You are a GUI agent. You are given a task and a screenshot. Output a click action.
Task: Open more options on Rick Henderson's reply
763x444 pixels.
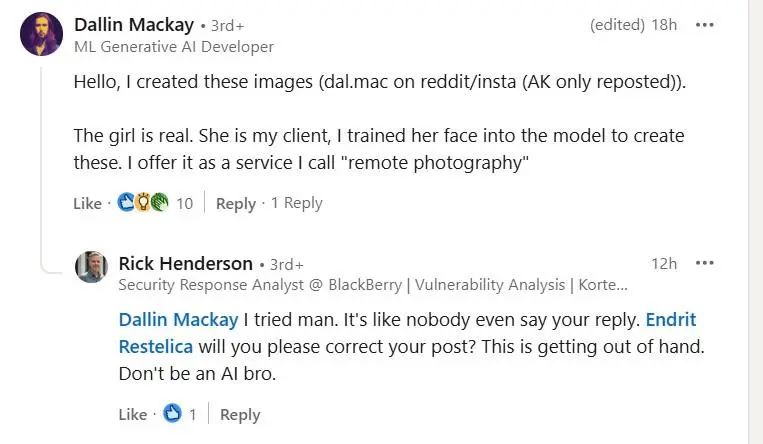(705, 263)
